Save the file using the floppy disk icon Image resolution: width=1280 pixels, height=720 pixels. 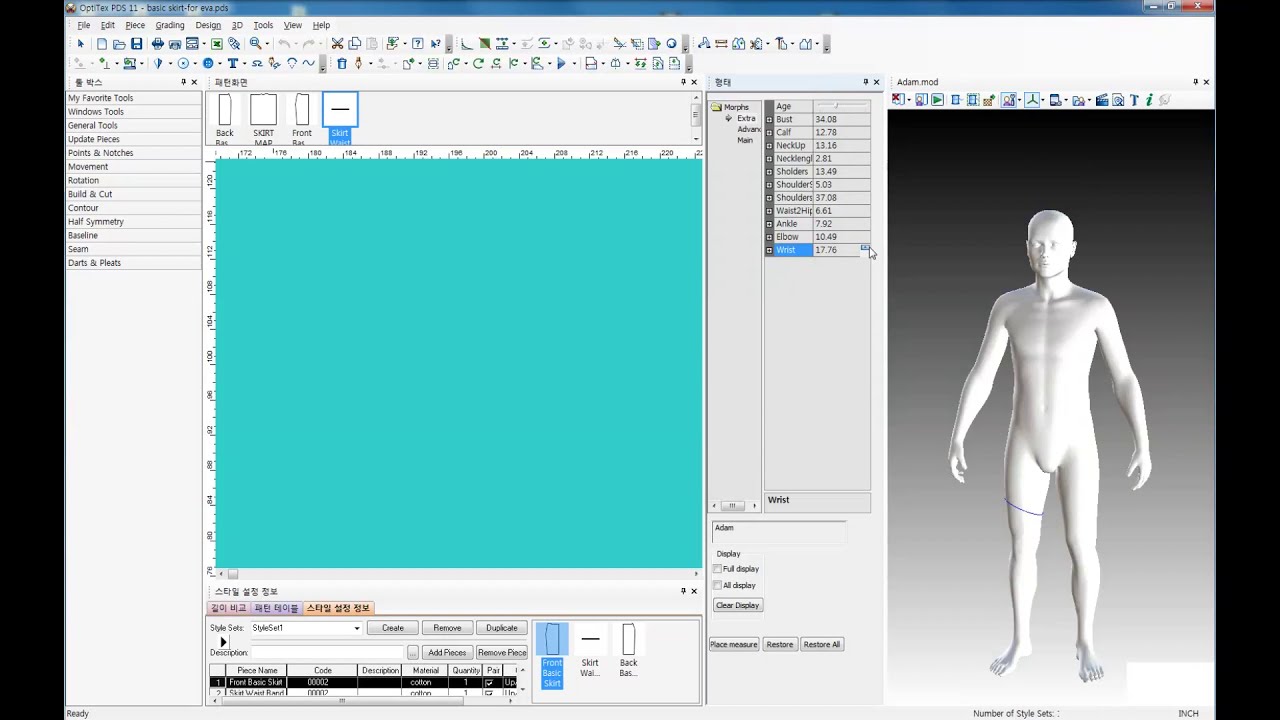(x=136, y=44)
